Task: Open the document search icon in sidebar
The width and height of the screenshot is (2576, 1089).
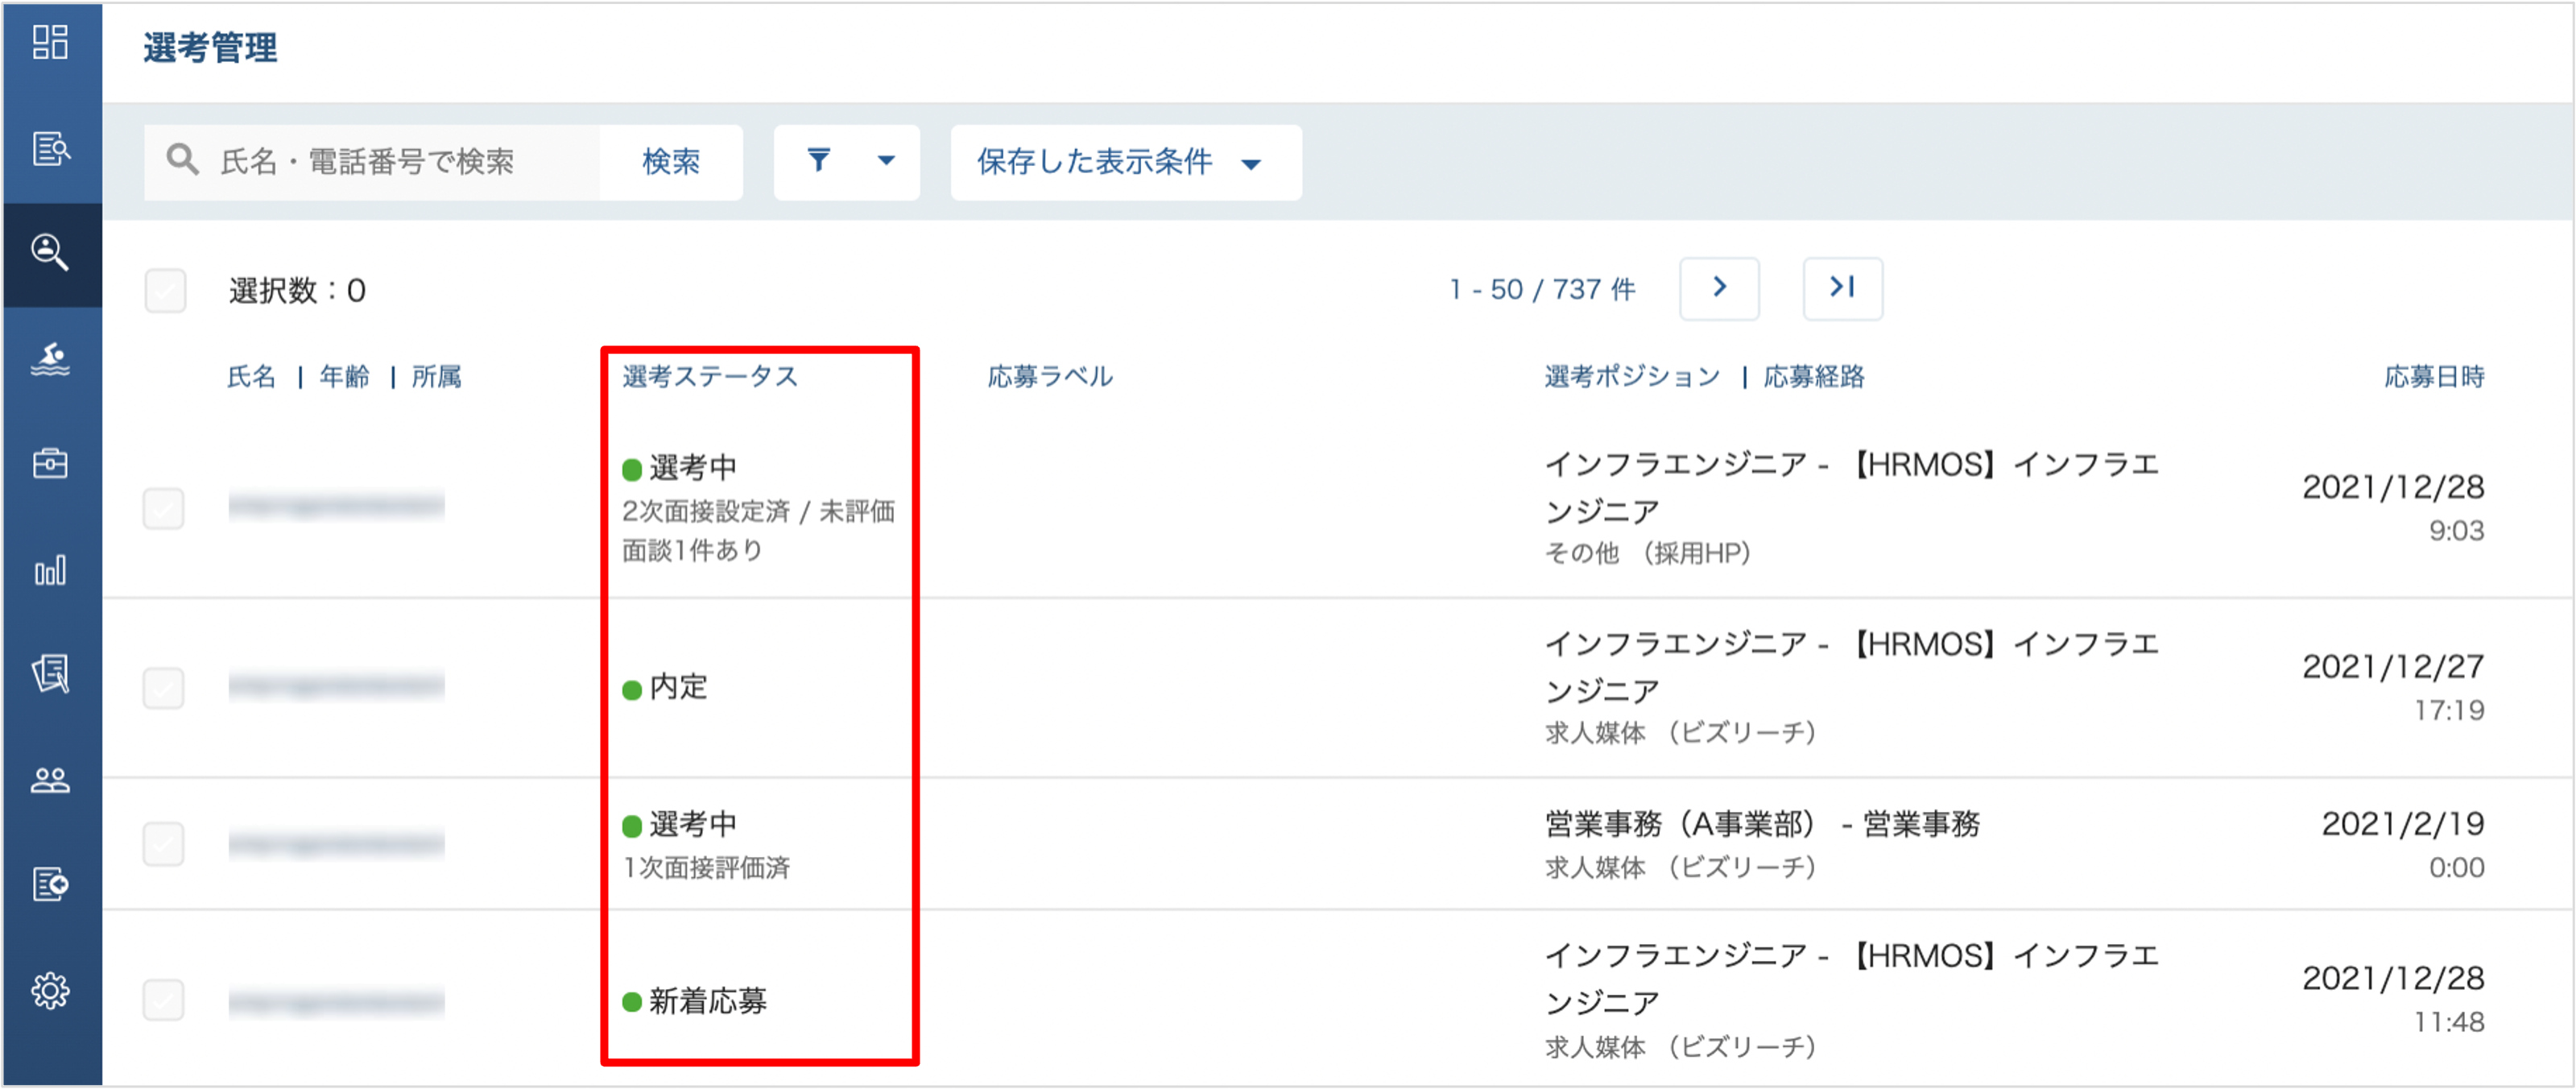Action: pyautogui.click(x=50, y=149)
